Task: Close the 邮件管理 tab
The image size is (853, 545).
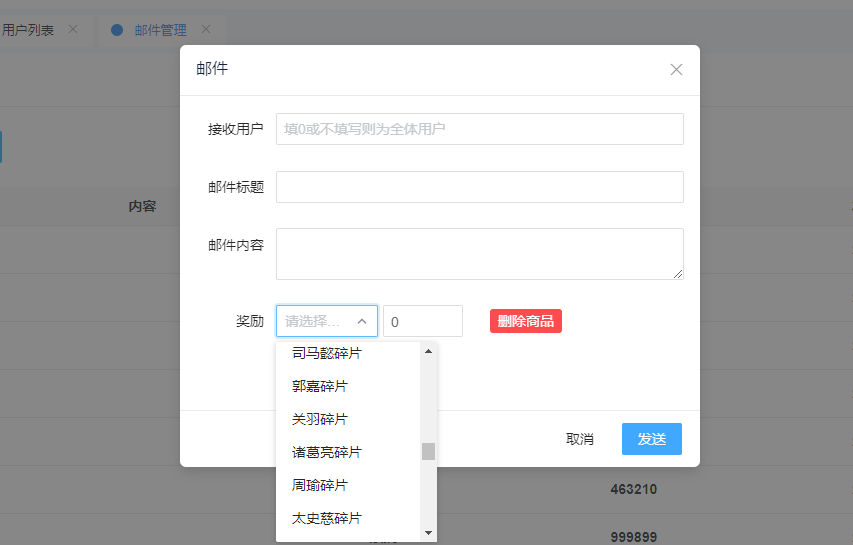Action: (206, 30)
